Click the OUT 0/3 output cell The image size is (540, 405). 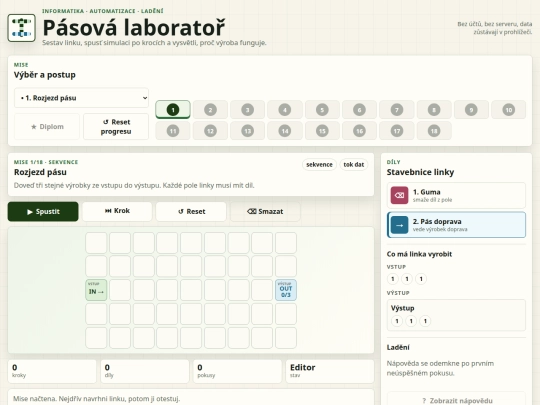click(x=286, y=290)
